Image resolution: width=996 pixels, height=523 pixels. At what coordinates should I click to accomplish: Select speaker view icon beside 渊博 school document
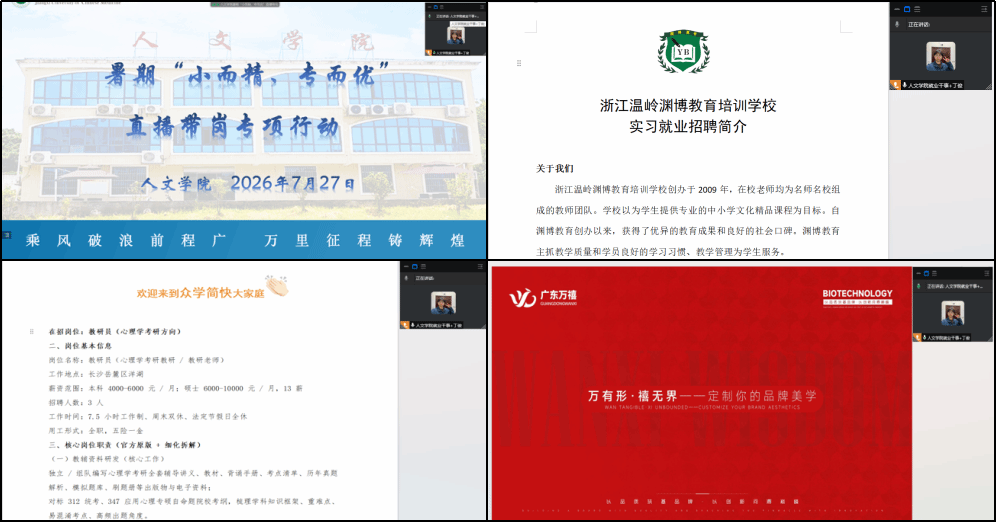coord(907,10)
